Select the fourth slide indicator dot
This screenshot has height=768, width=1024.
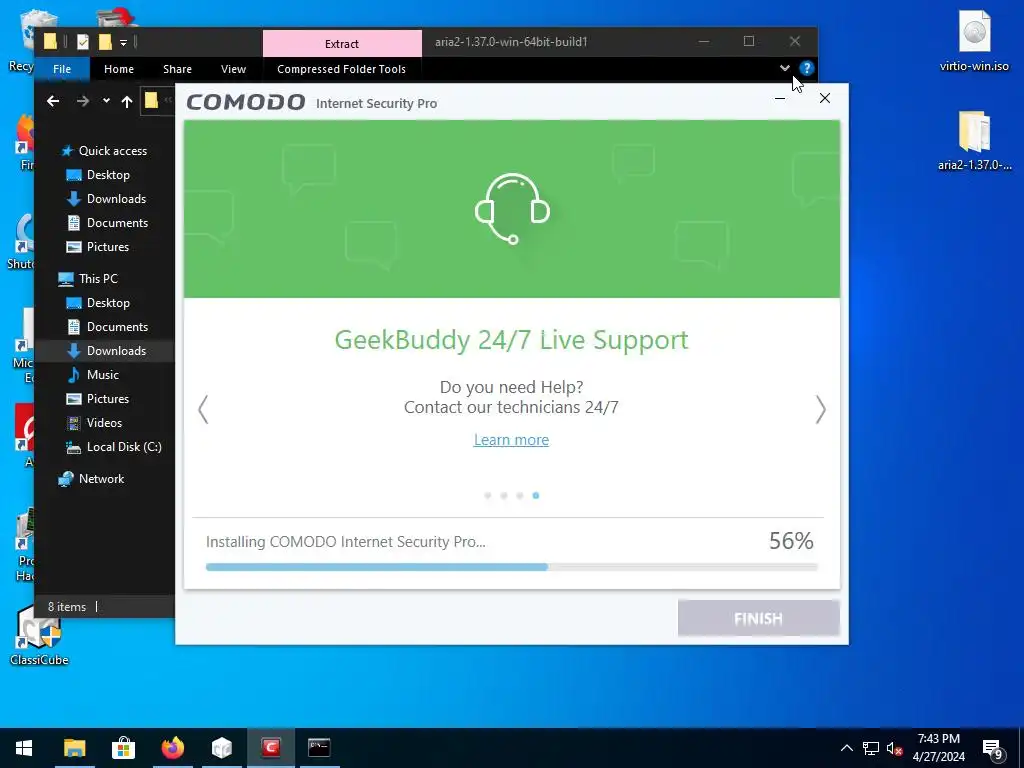point(536,496)
